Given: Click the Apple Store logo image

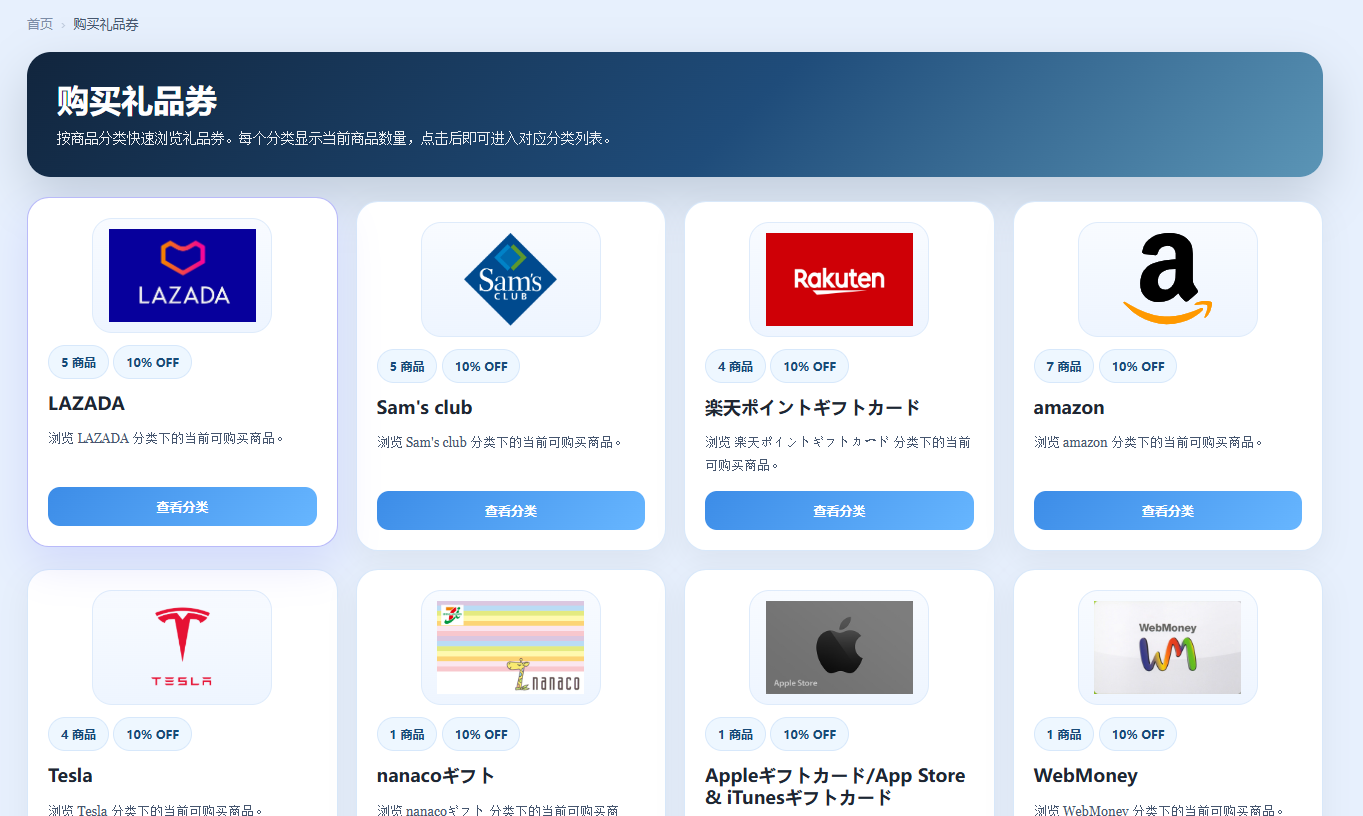Looking at the screenshot, I should point(838,646).
